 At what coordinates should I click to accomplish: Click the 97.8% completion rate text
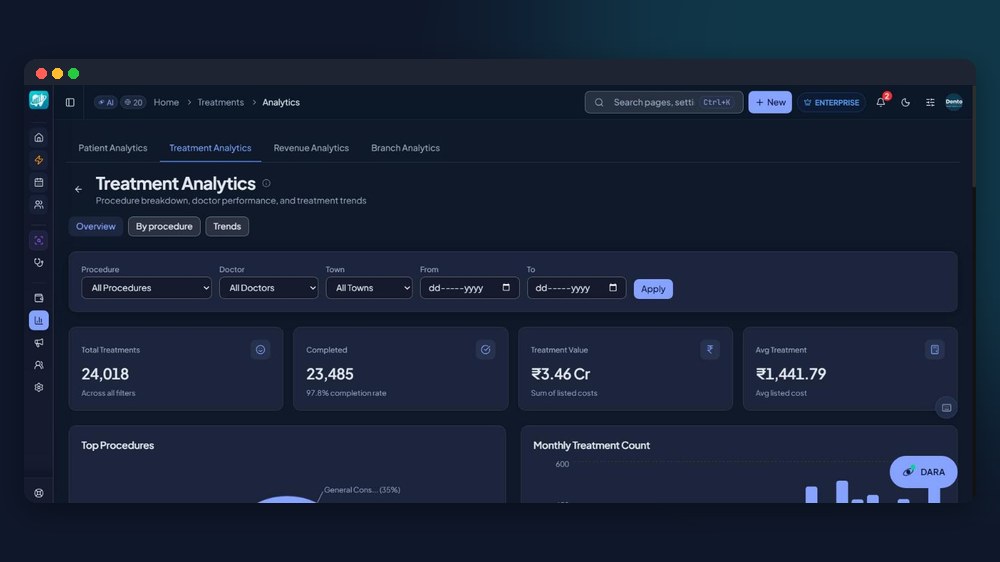[x=346, y=393]
